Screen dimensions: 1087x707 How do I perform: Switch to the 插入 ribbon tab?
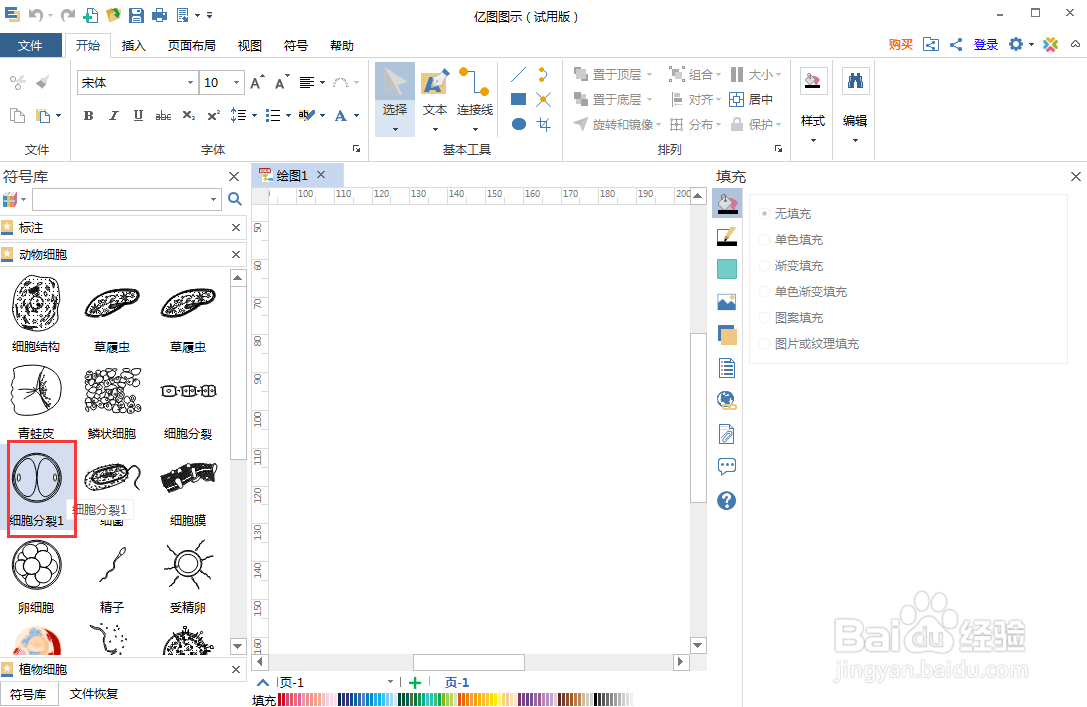click(x=139, y=45)
